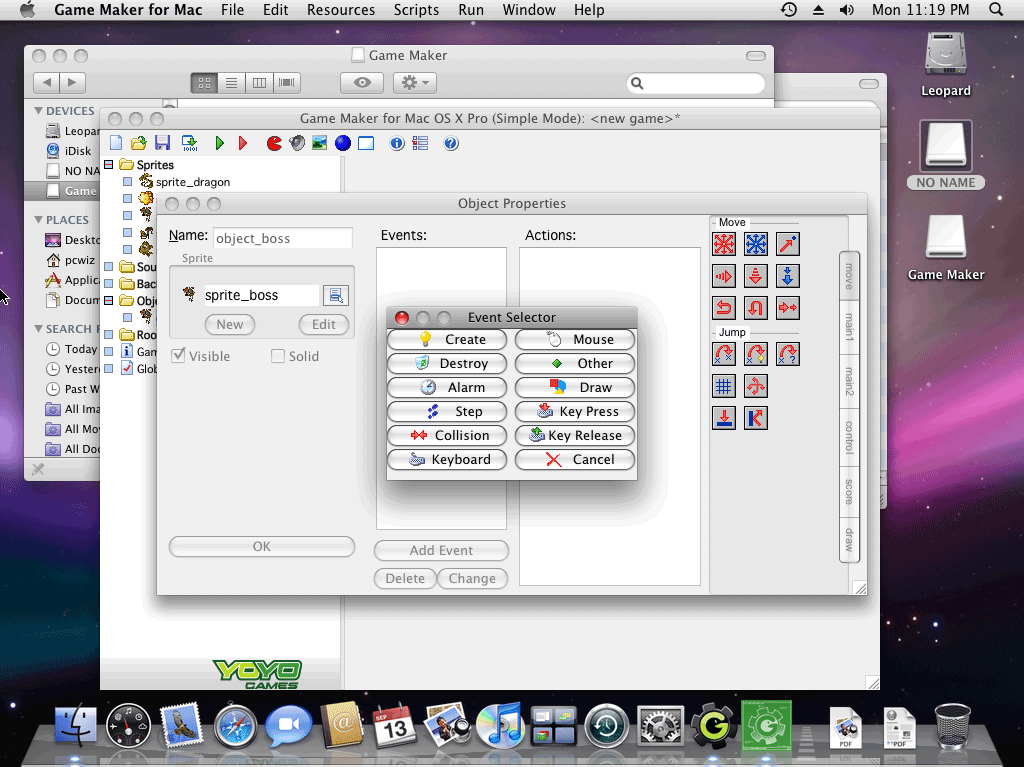The image size is (1024, 767).
Task: Choose the Create event button
Action: [x=448, y=339]
